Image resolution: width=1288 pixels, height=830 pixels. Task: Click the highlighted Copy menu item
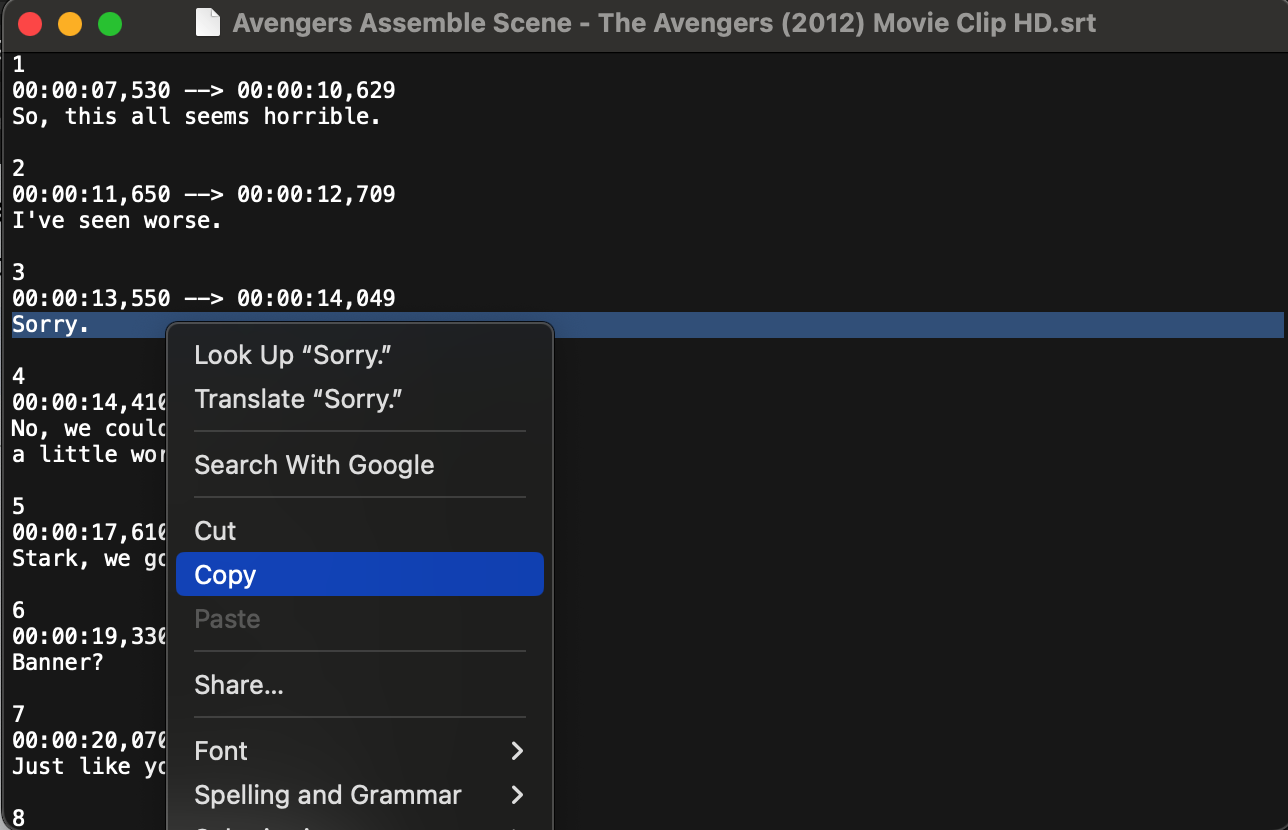225,575
